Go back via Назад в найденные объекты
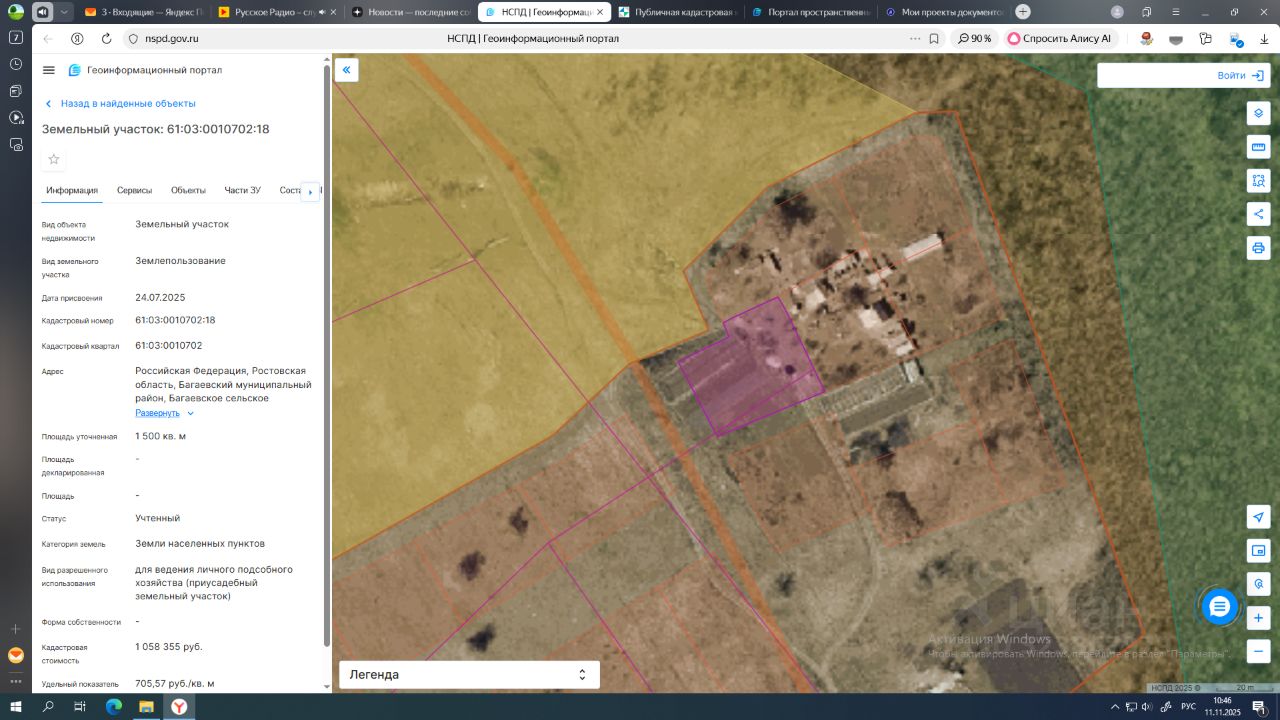Image resolution: width=1280 pixels, height=720 pixels. pos(119,103)
